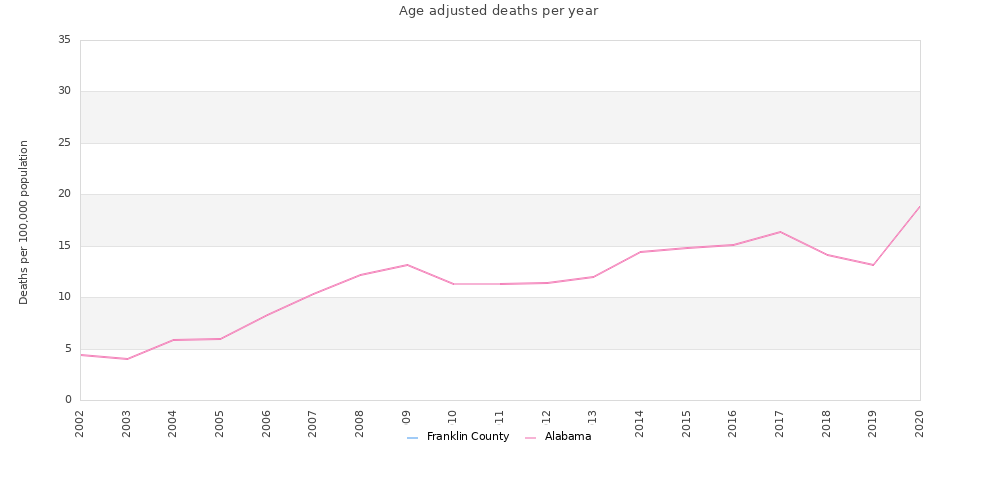Select the Alabama data point at 2017

(x=780, y=232)
